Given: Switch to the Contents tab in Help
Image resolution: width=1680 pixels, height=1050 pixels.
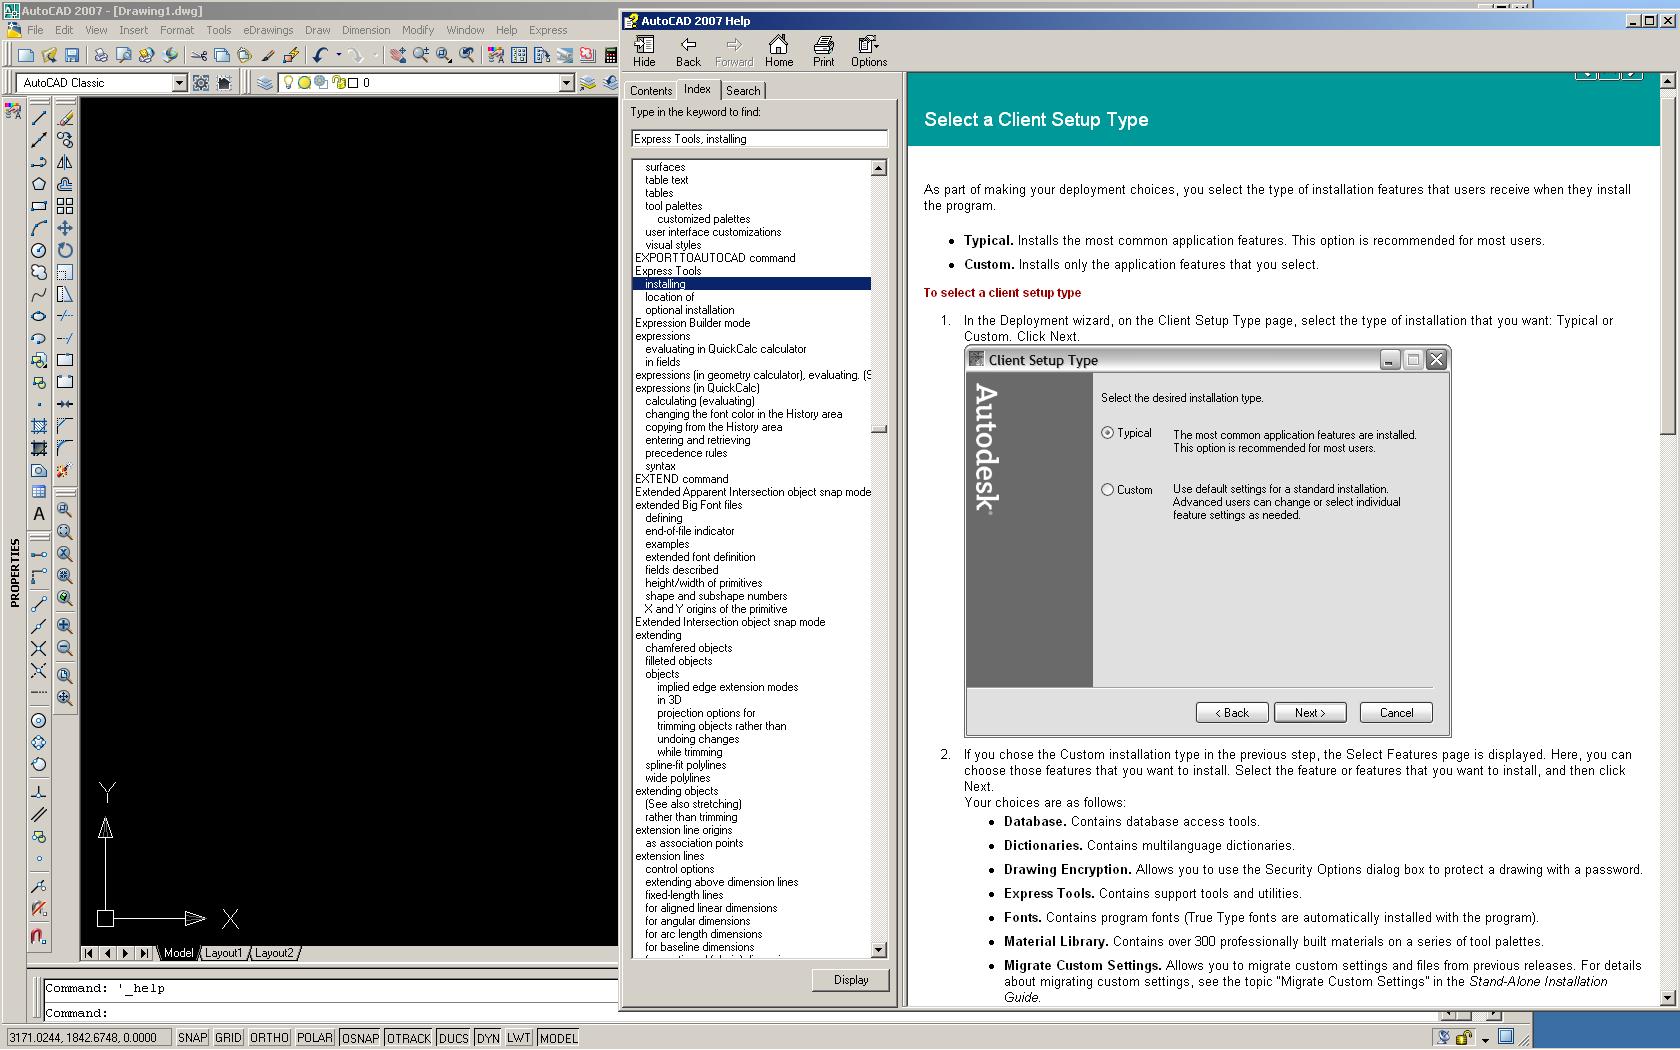Looking at the screenshot, I should tap(651, 91).
